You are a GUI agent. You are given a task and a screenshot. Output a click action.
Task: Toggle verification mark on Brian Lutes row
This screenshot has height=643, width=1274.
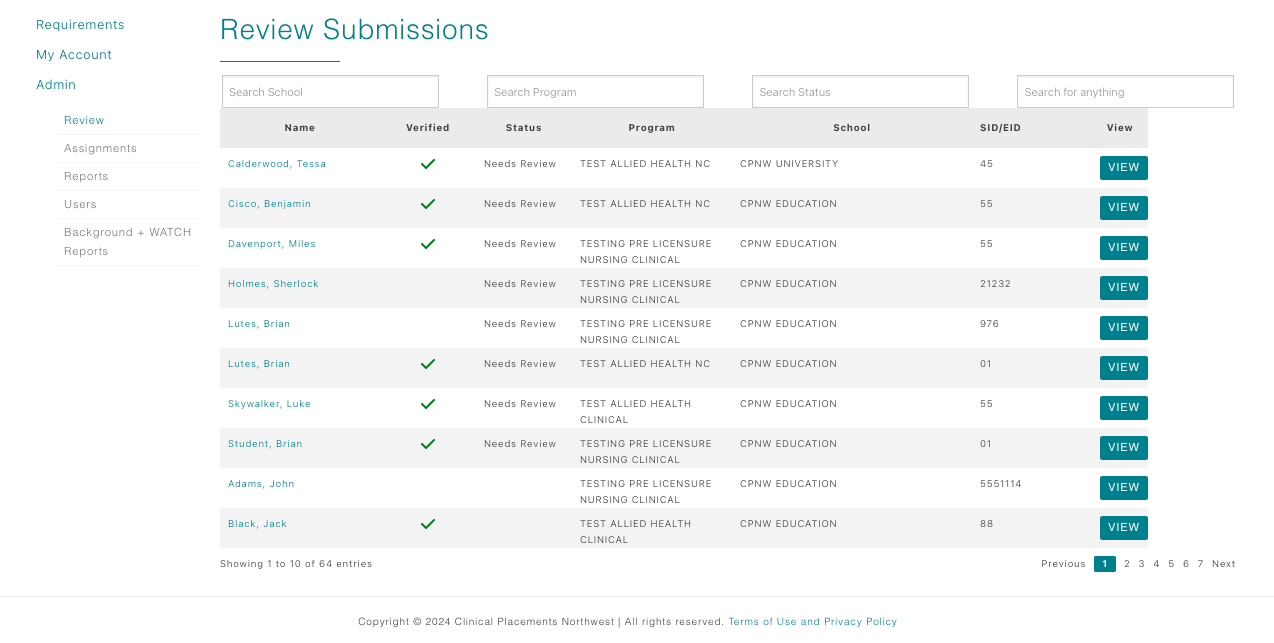[428, 364]
